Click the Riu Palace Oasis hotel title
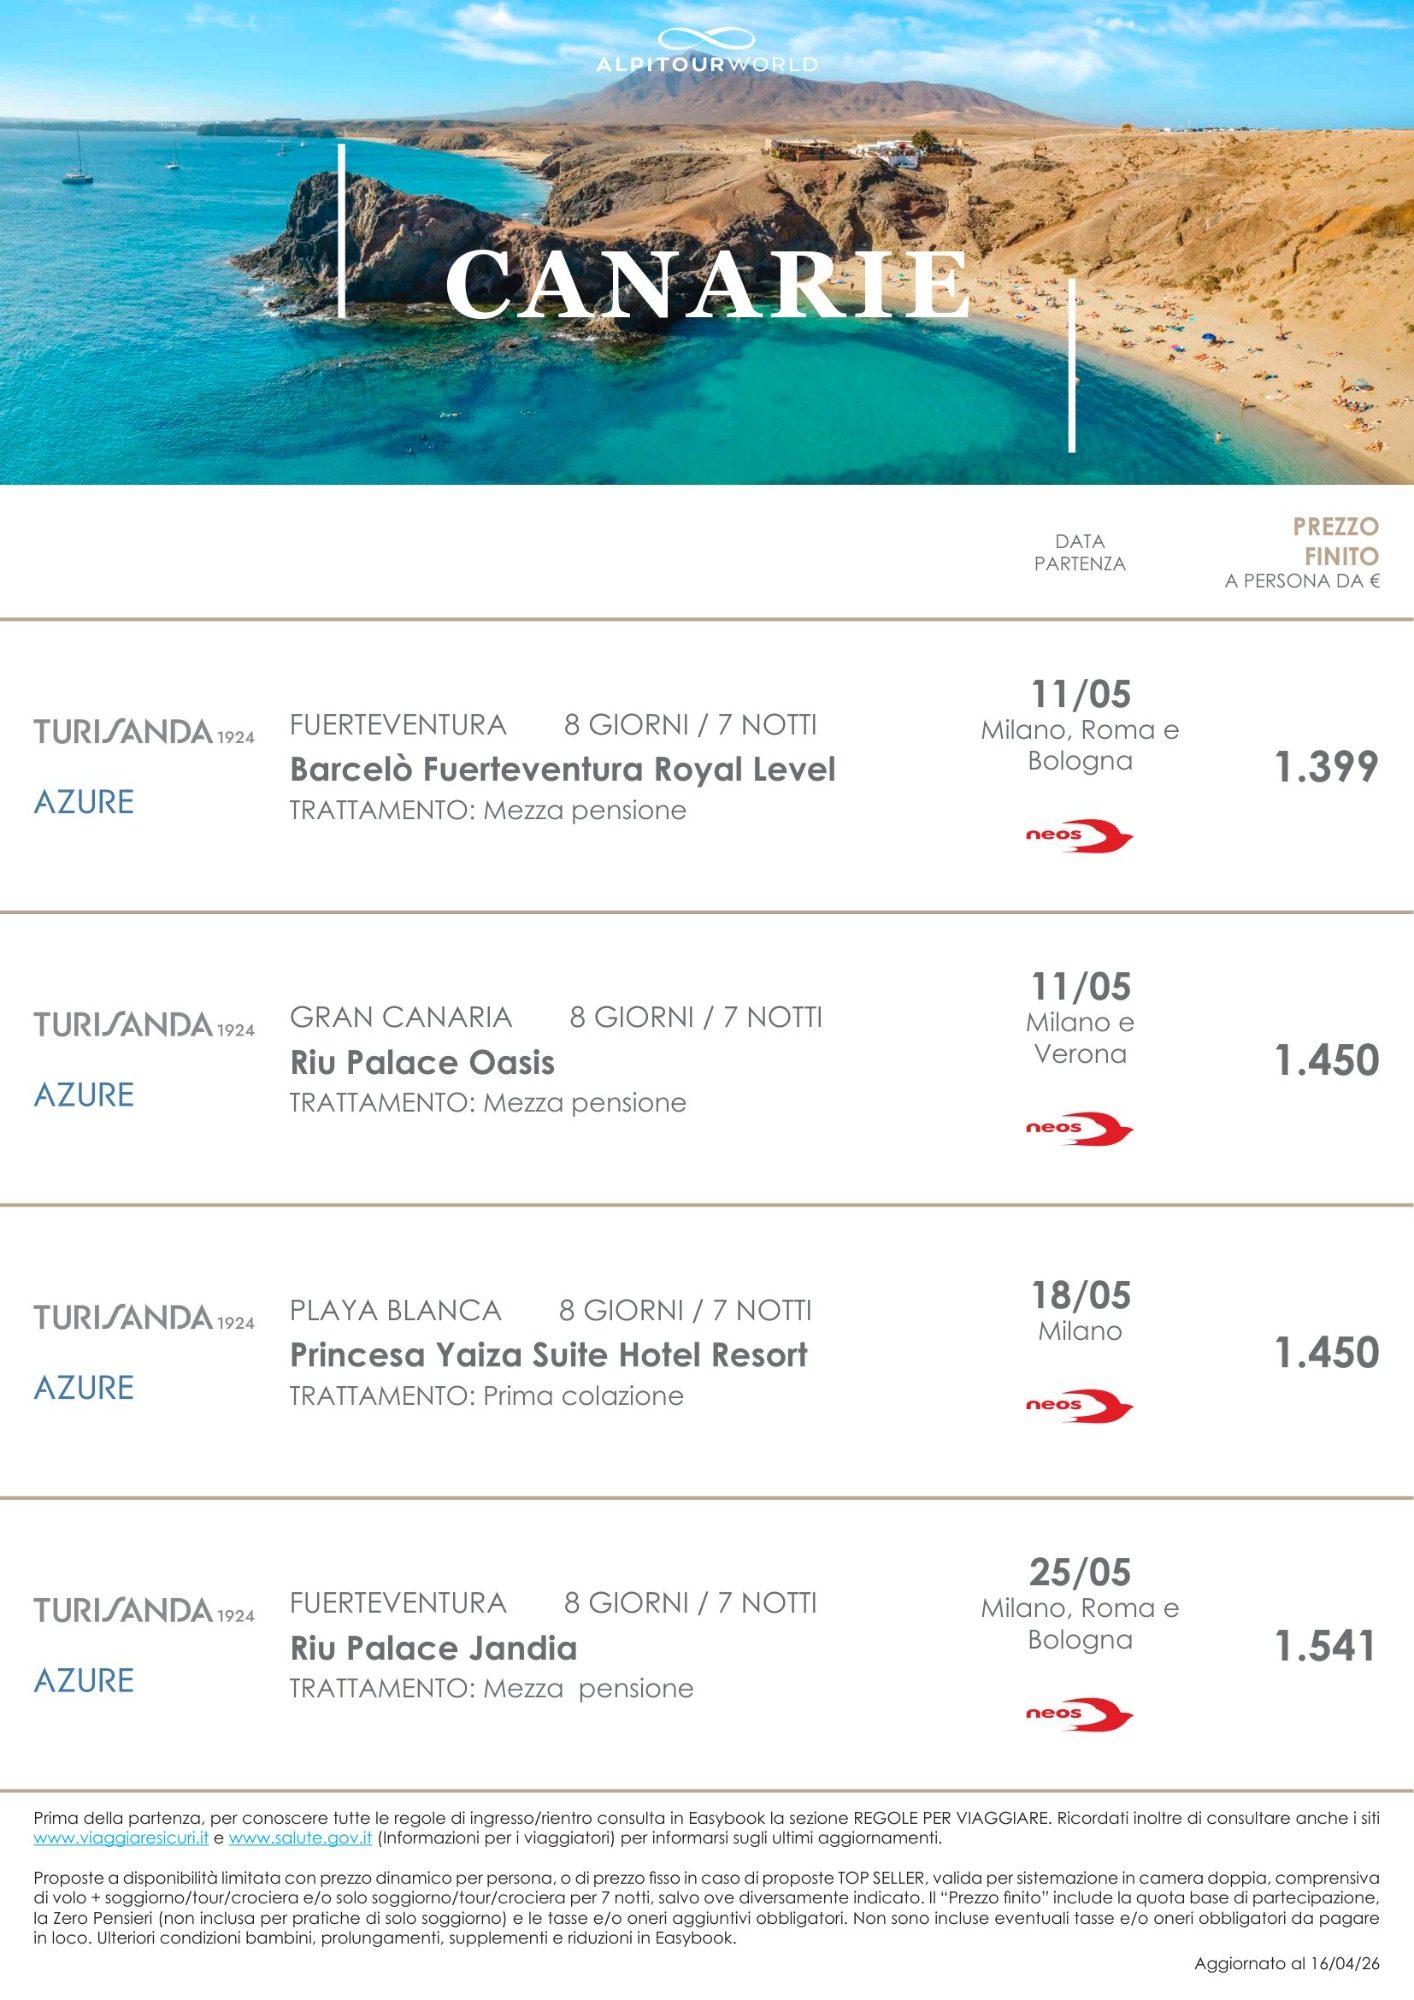 click(422, 1062)
